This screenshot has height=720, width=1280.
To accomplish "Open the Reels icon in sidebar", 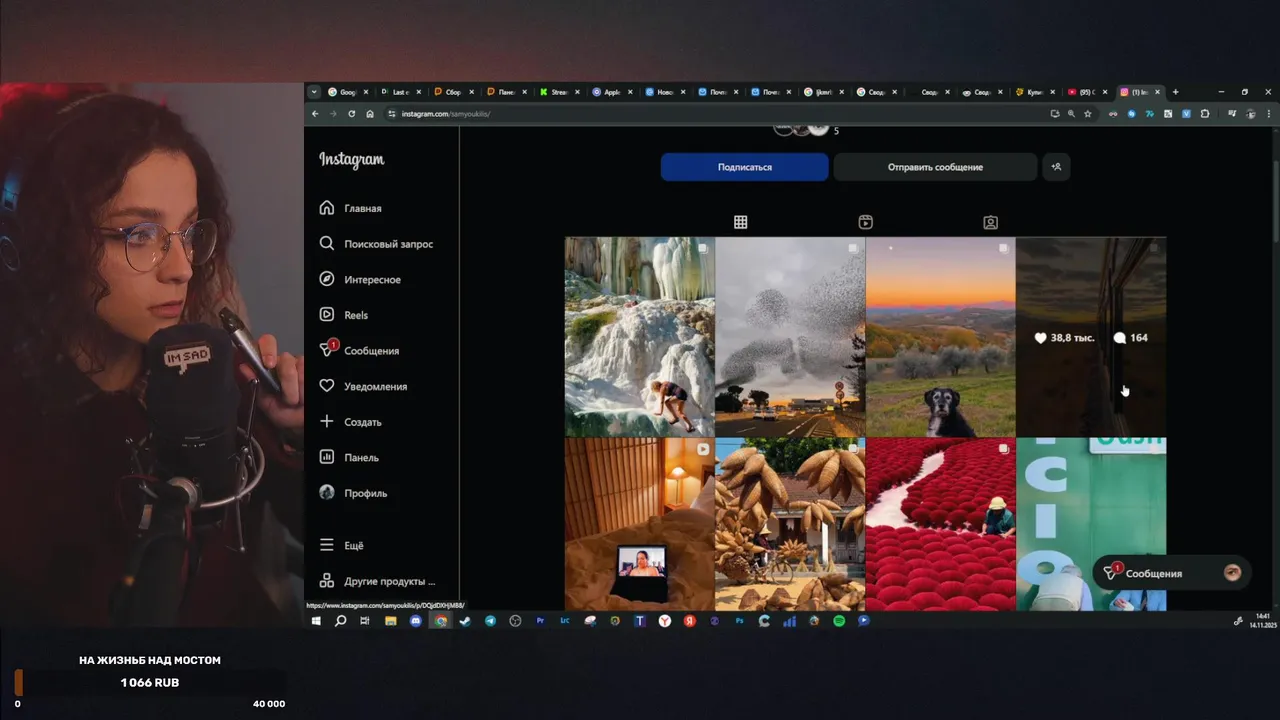I will 326,315.
